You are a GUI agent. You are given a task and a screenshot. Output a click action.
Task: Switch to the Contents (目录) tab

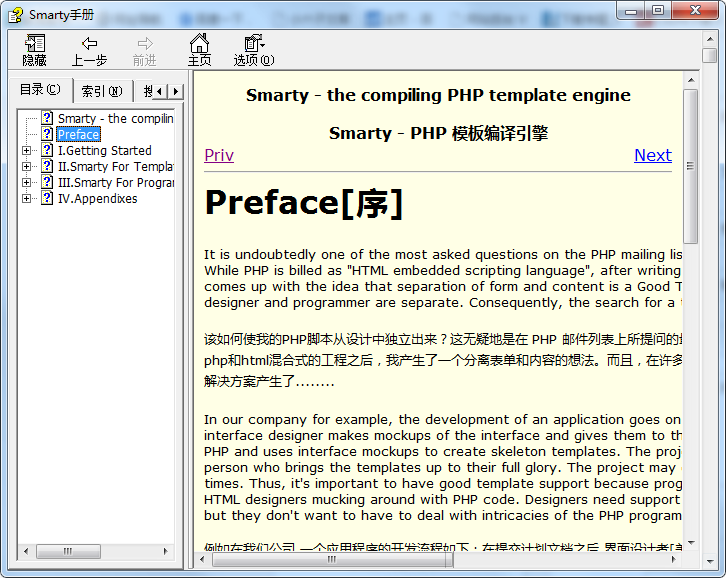[x=40, y=90]
